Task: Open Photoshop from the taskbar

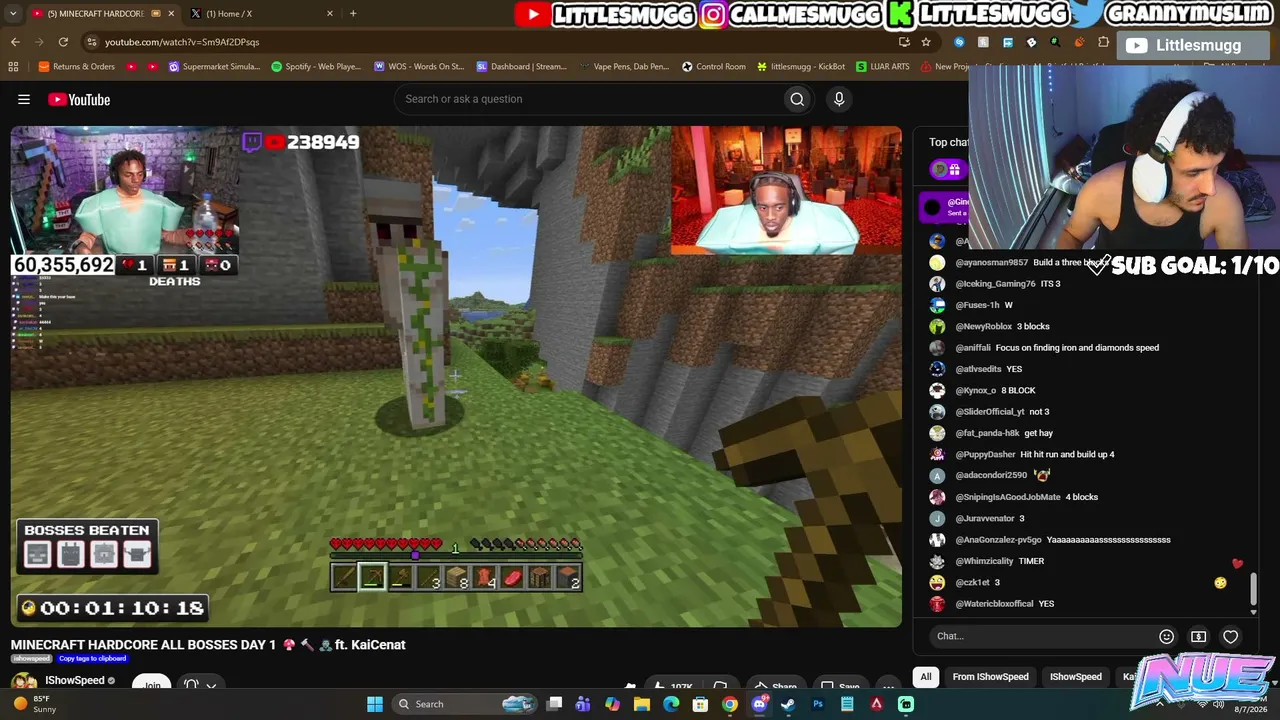Action: click(x=818, y=704)
